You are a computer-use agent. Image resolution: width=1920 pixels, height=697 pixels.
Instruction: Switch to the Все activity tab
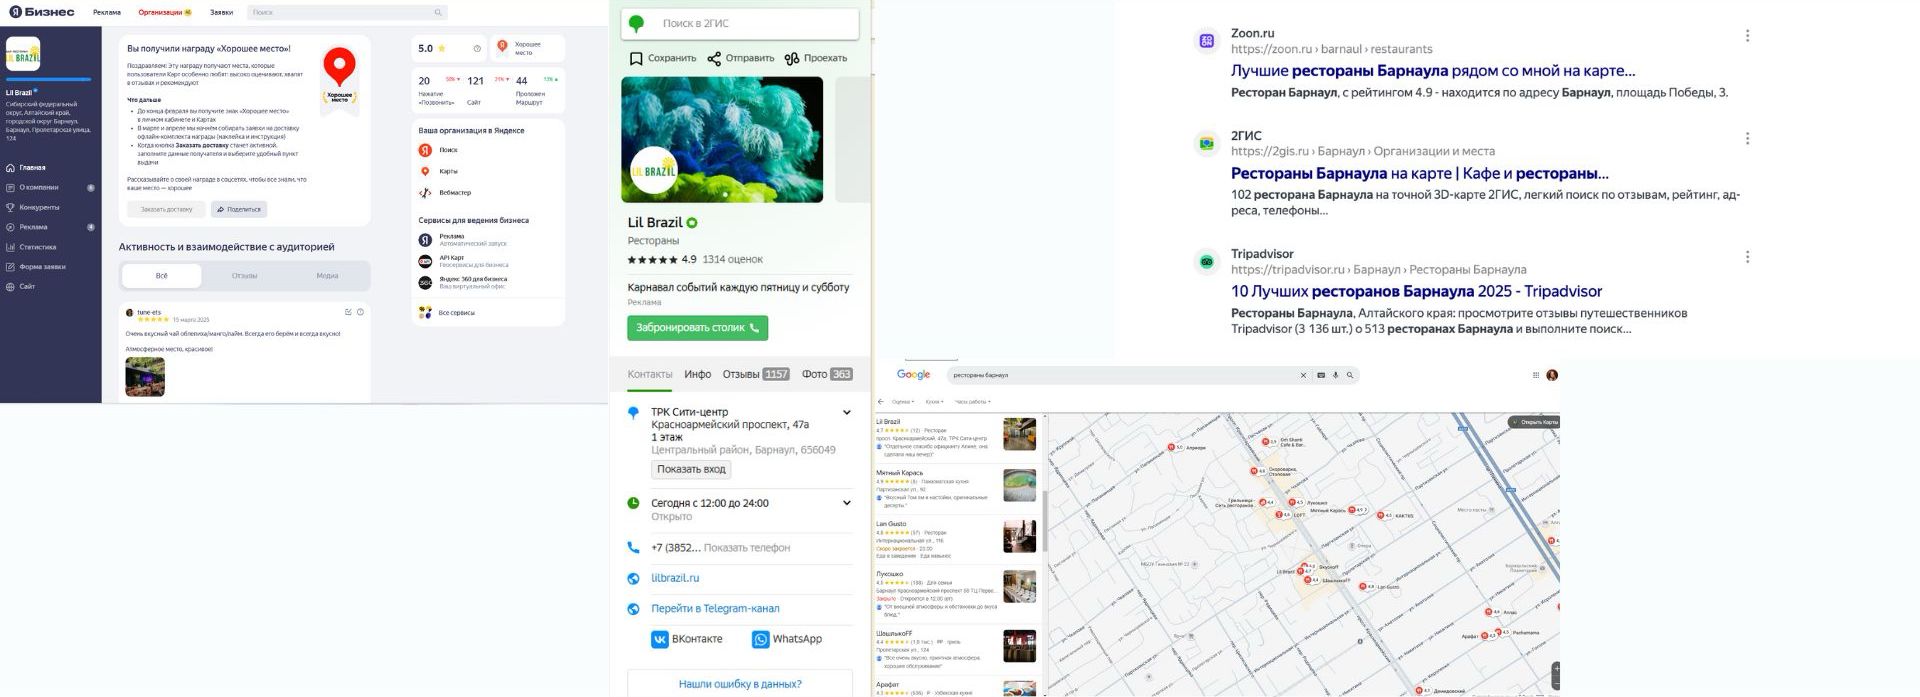(162, 276)
